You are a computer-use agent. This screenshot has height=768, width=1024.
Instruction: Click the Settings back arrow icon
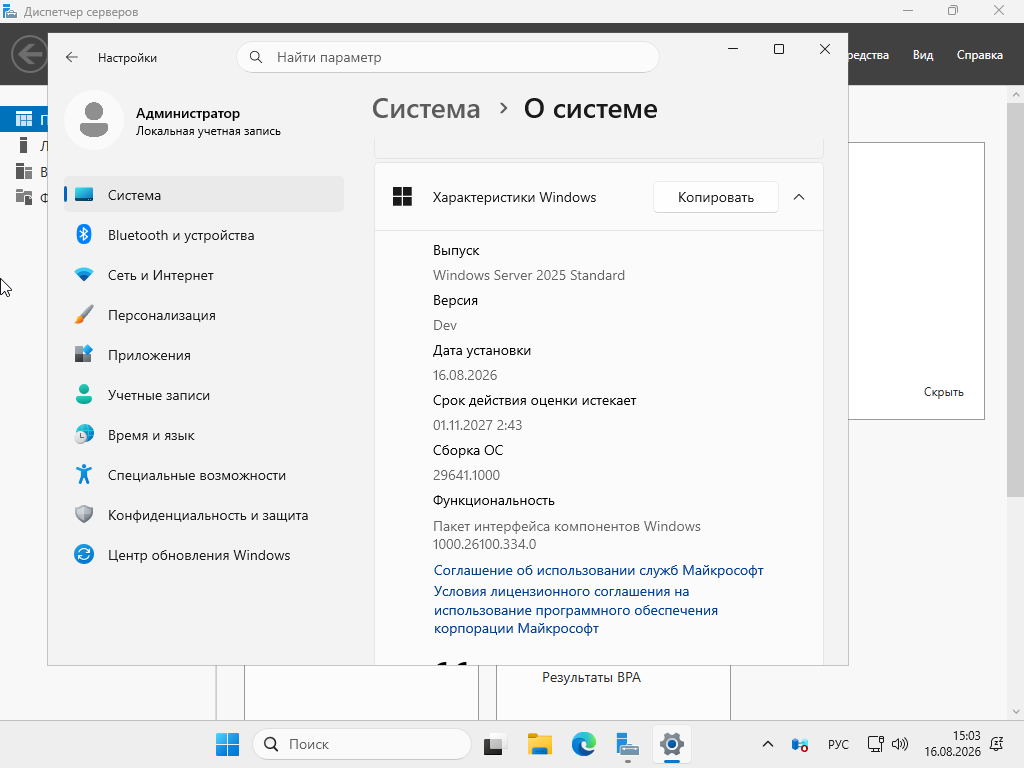coord(72,57)
